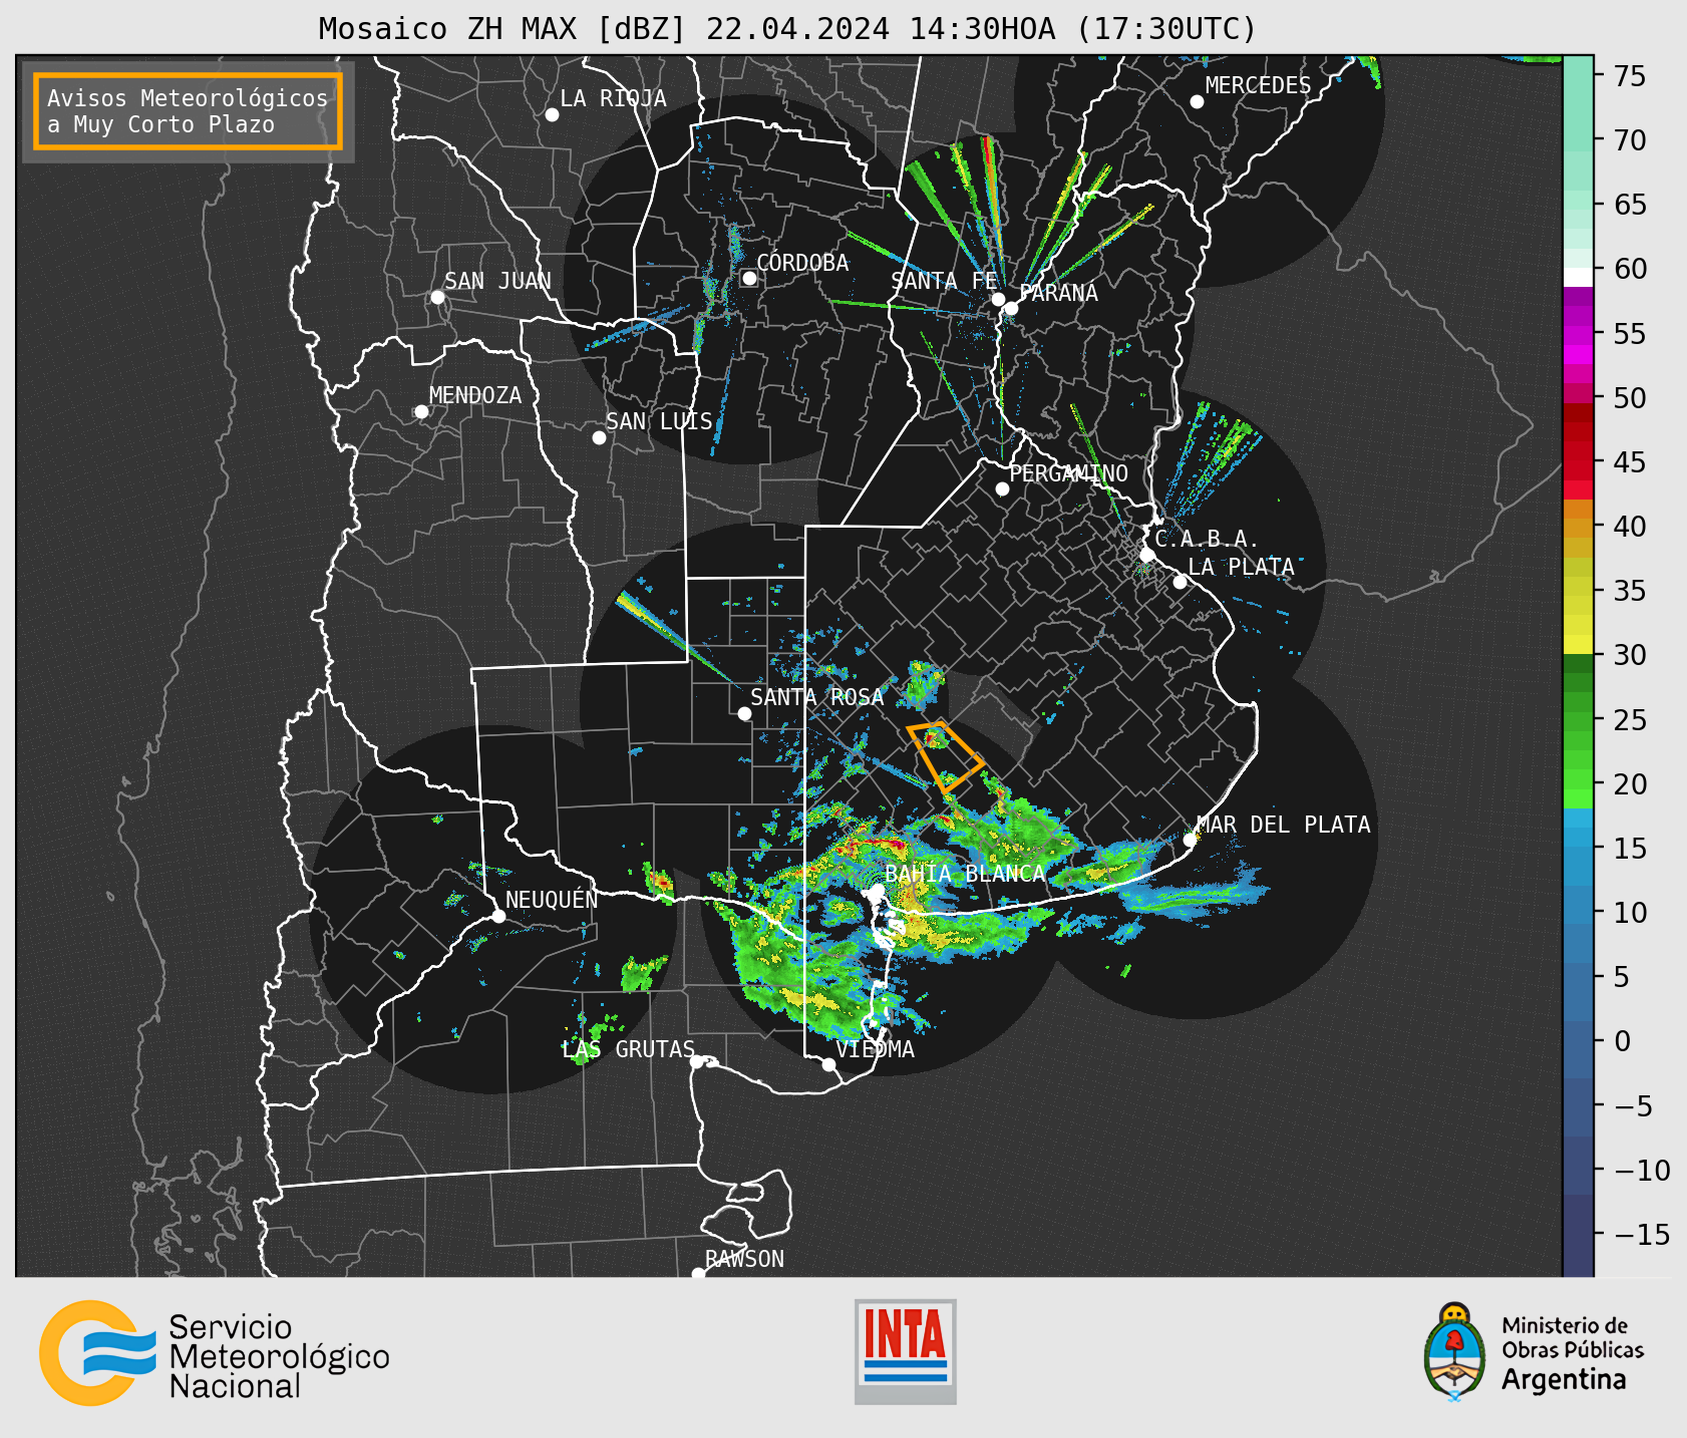1687x1438 pixels.
Task: Click the LA PLATA city marker dot
Action: [1180, 582]
